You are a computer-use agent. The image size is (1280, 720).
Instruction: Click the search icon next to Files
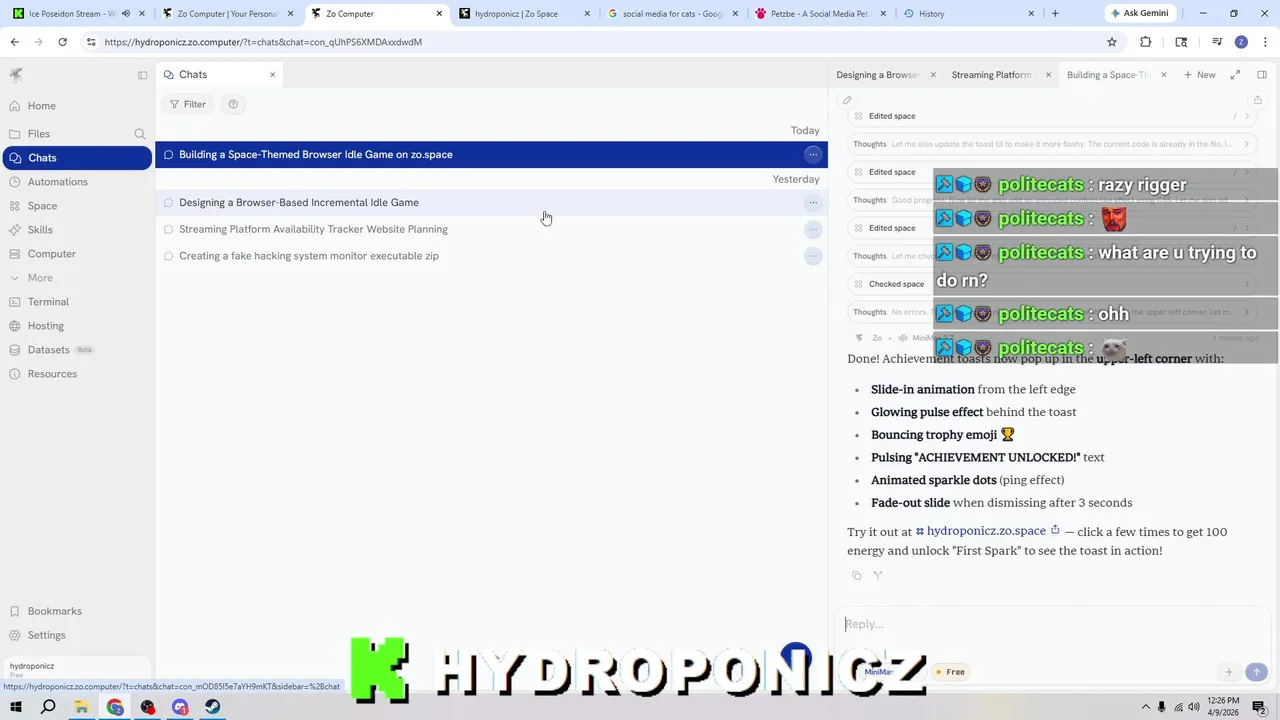point(140,134)
